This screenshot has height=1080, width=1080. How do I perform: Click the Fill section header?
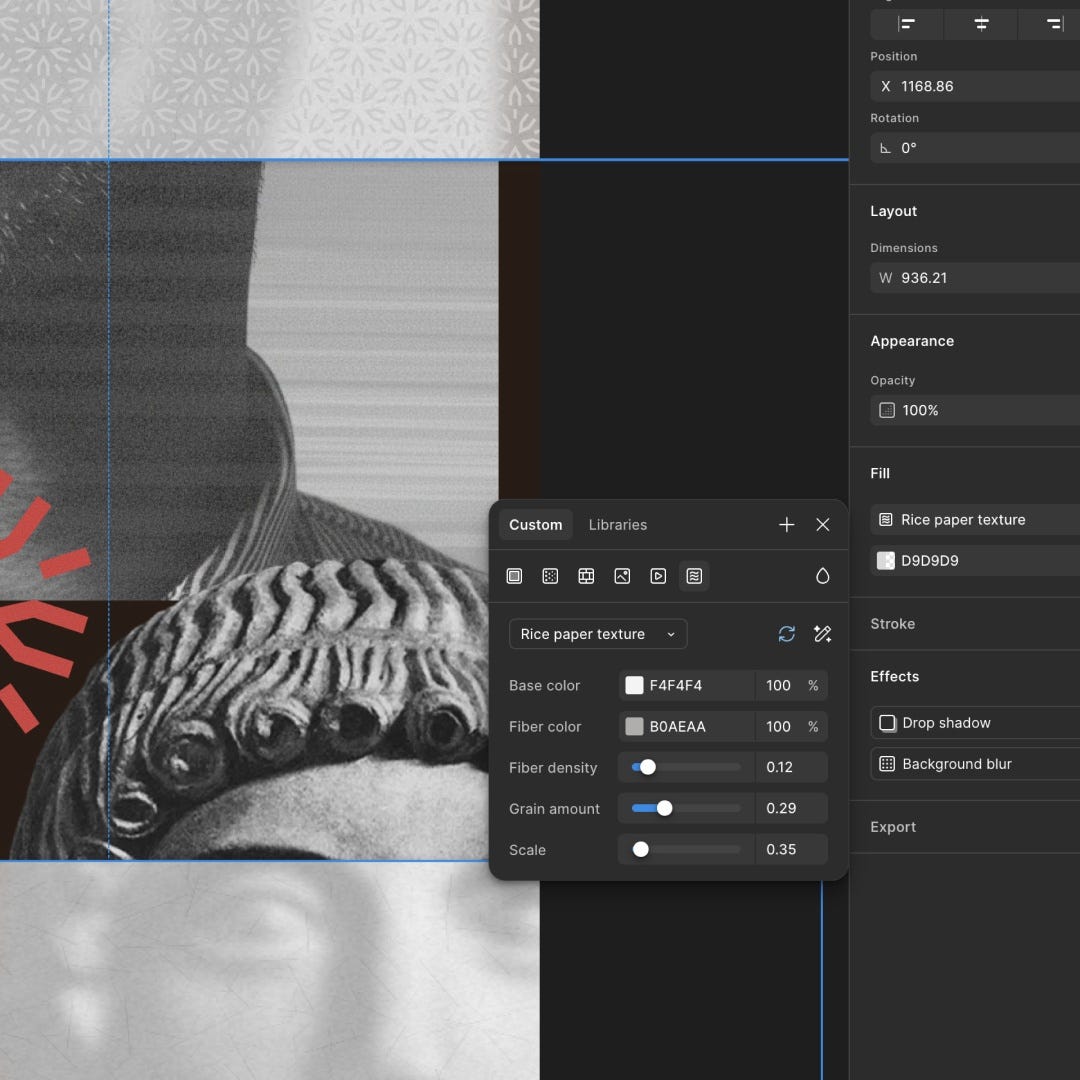[x=880, y=473]
